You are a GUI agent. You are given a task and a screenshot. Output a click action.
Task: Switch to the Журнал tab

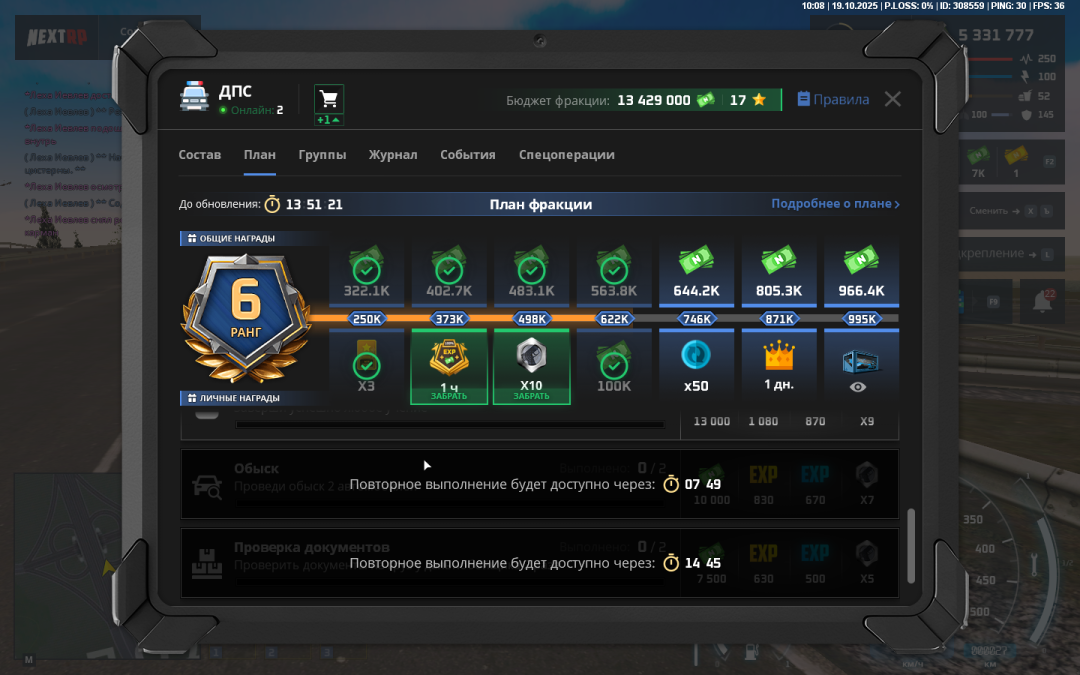click(x=393, y=155)
